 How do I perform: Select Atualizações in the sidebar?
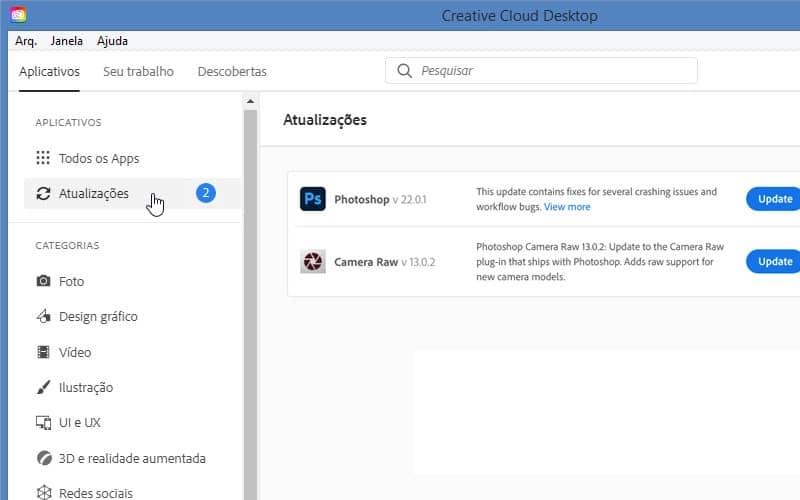pyautogui.click(x=132, y=193)
